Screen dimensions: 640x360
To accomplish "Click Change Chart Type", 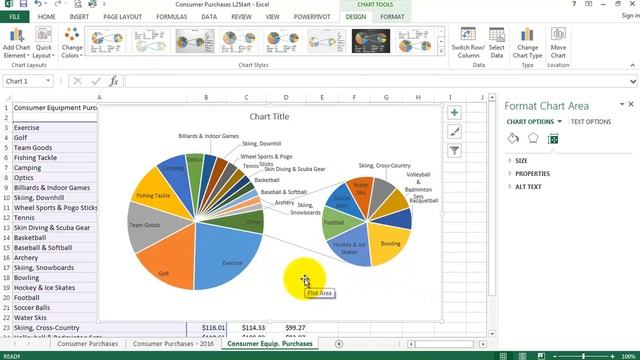I will [527, 43].
